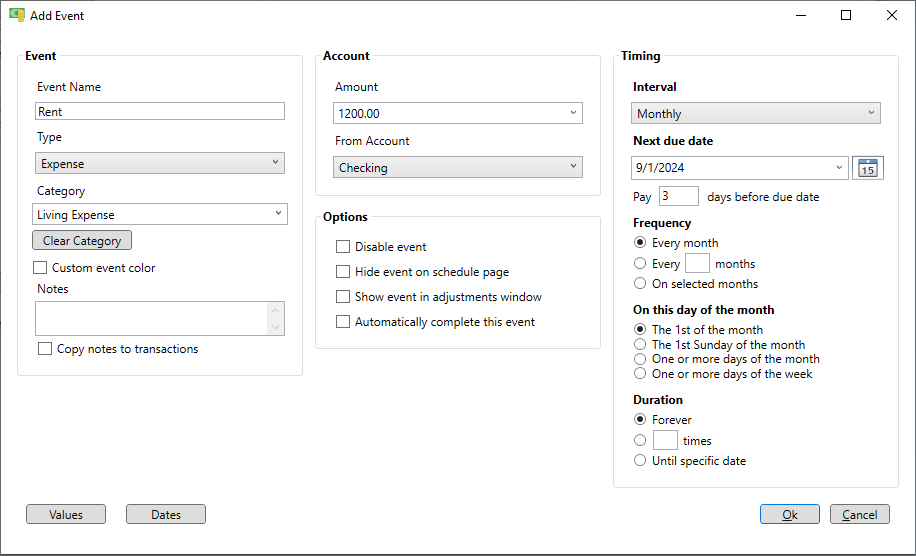Click the Clear Category button
The width and height of the screenshot is (916, 556).
pos(82,241)
